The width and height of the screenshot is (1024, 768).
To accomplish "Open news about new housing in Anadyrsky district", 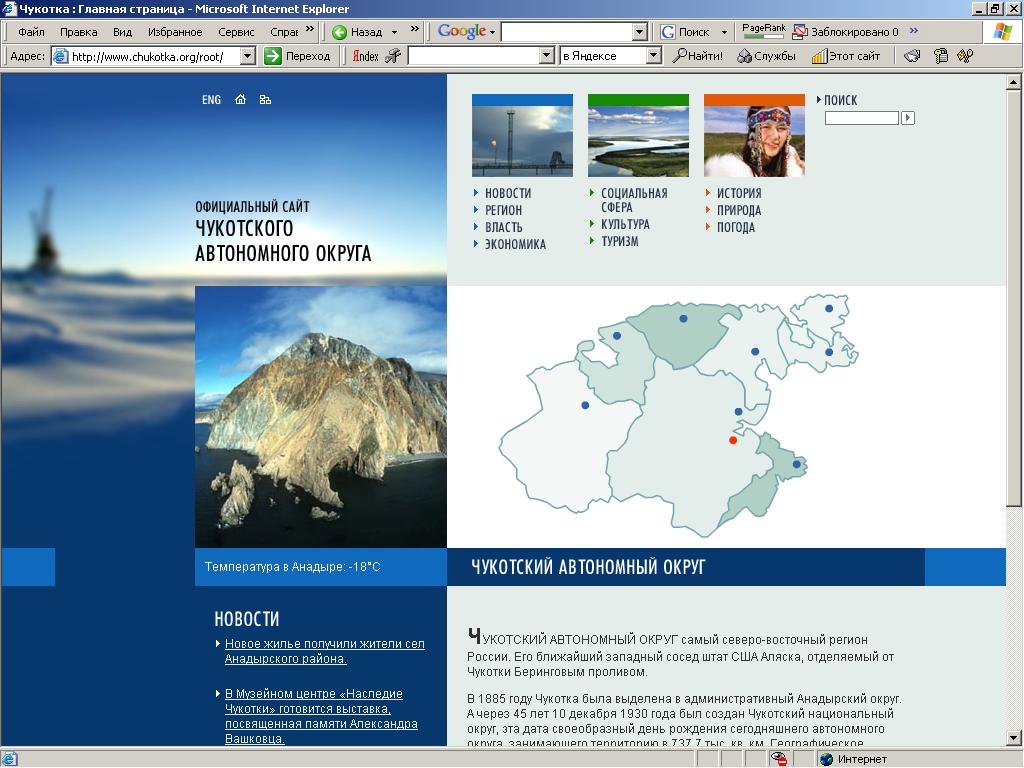I will pyautogui.click(x=325, y=651).
